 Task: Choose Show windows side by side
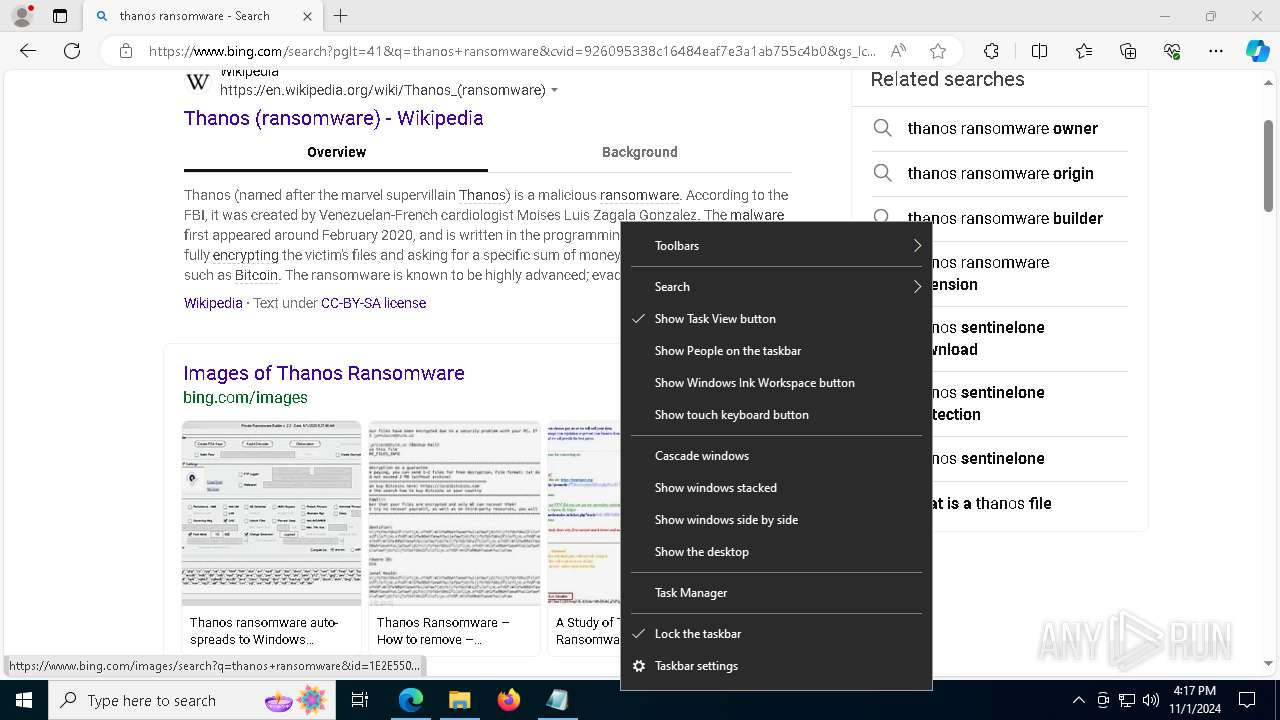(776, 520)
